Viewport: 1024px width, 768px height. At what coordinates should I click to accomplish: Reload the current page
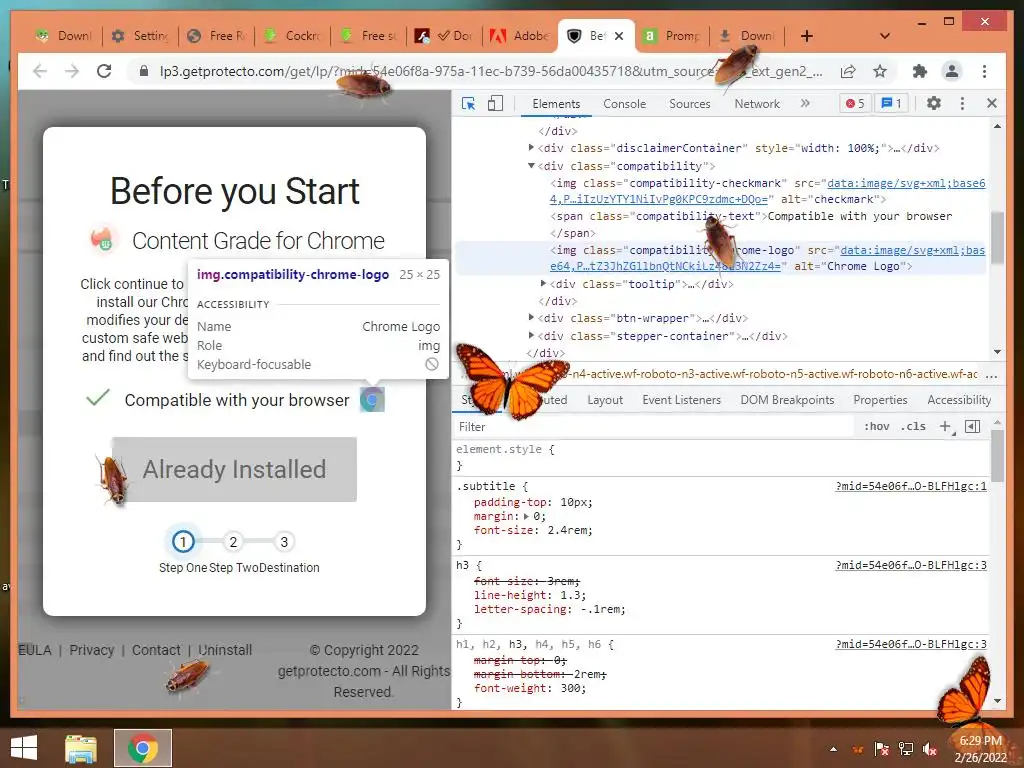tap(104, 71)
